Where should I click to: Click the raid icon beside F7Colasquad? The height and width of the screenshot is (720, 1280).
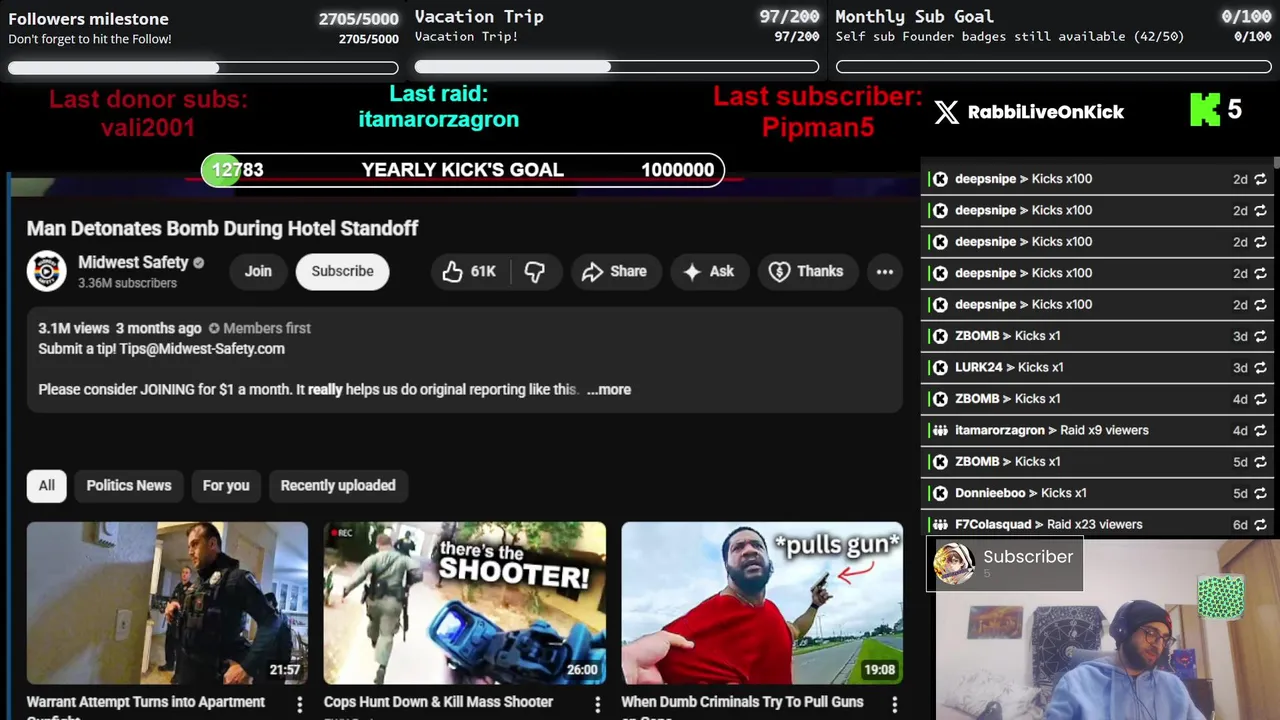pos(940,524)
